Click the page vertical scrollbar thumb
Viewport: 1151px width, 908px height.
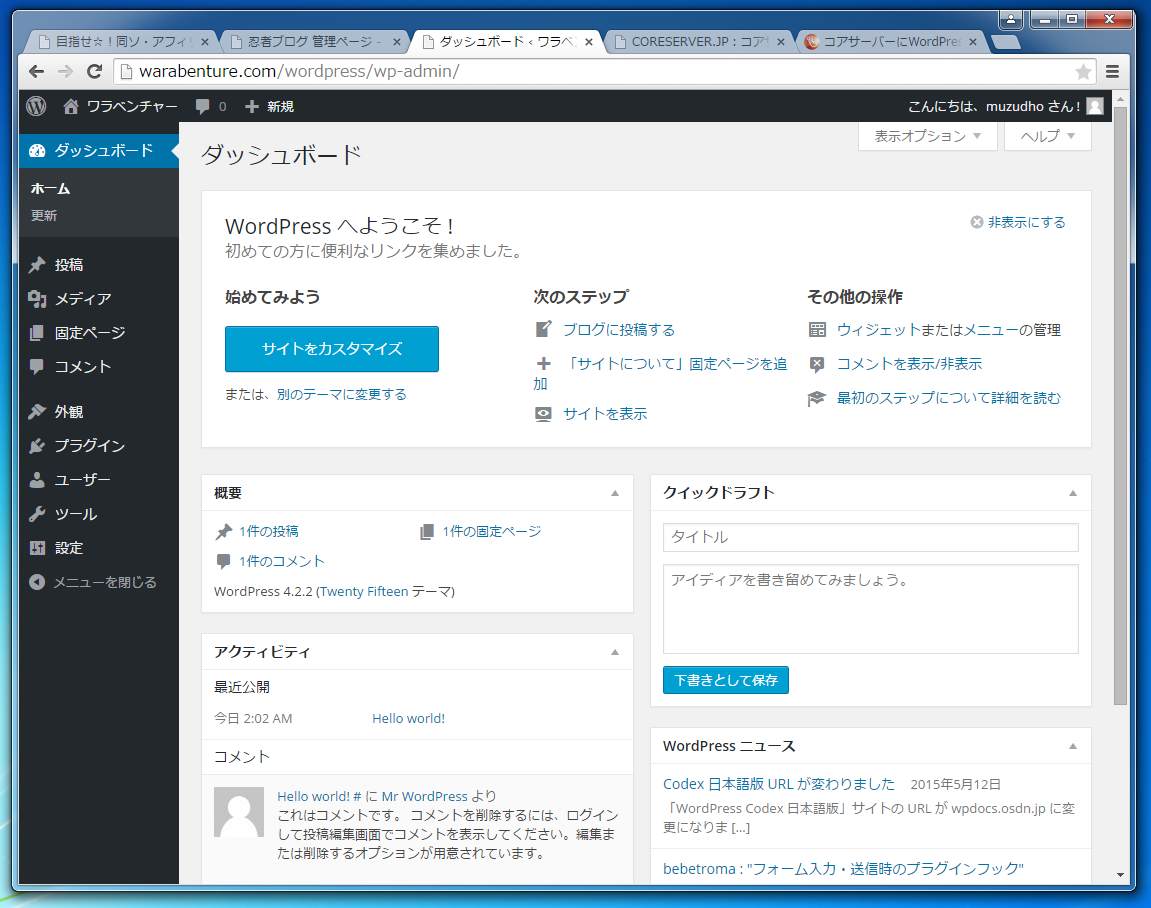click(1120, 406)
